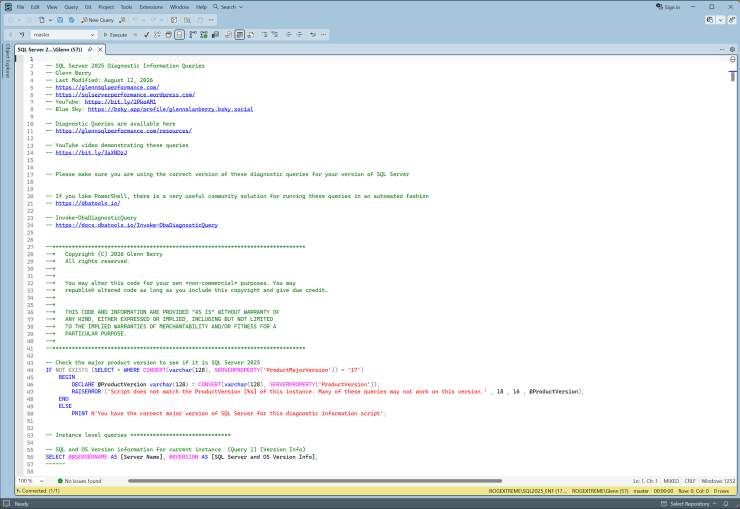
Task: Open the File menu
Action: click(20, 7)
